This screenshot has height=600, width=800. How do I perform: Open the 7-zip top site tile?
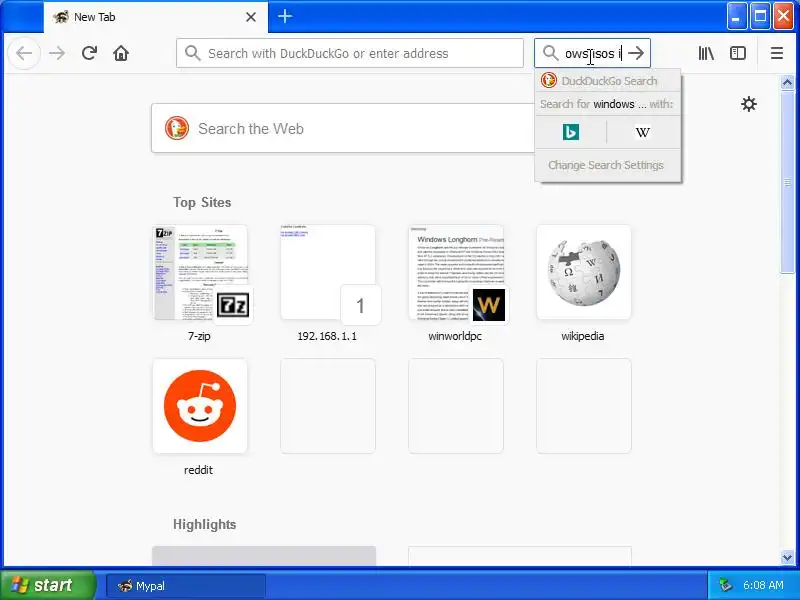[200, 272]
